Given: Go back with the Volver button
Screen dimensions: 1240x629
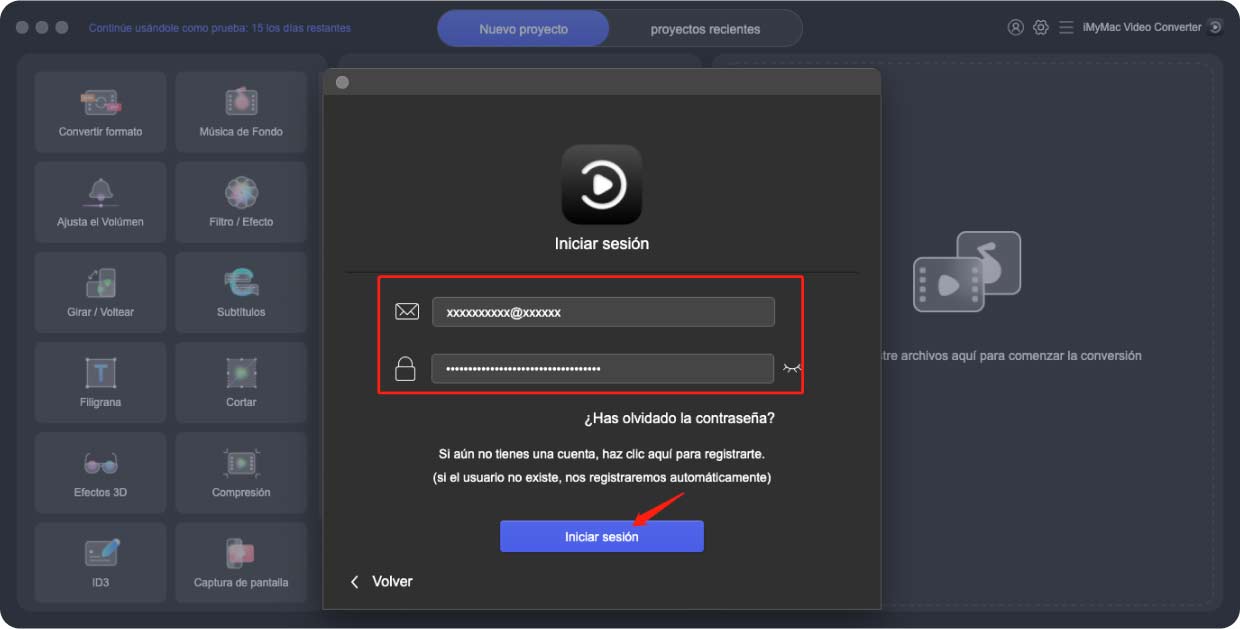Looking at the screenshot, I should point(381,582).
